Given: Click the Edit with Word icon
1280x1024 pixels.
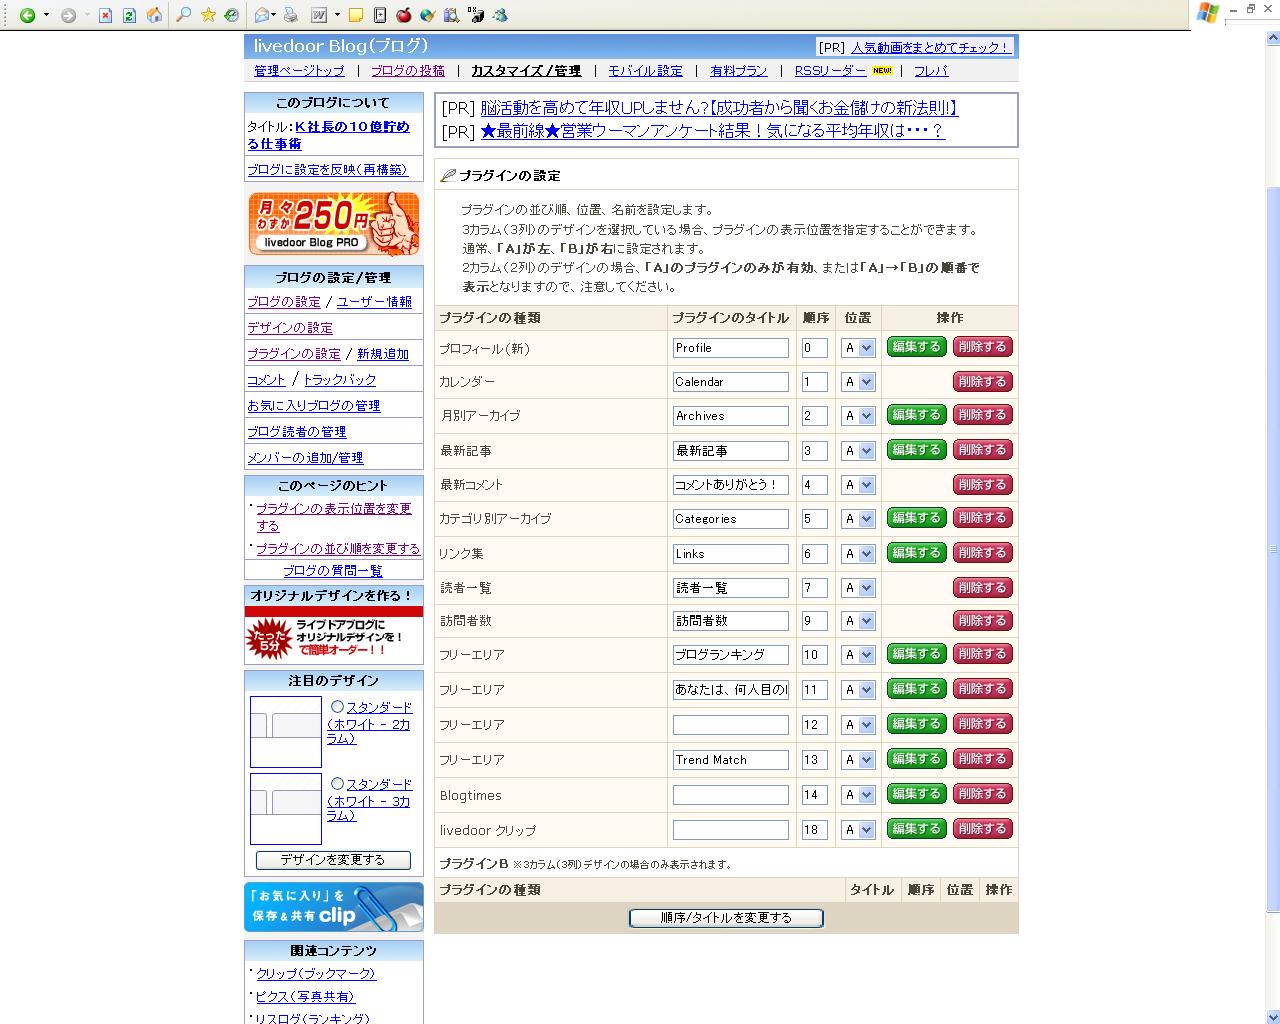Looking at the screenshot, I should (x=319, y=15).
